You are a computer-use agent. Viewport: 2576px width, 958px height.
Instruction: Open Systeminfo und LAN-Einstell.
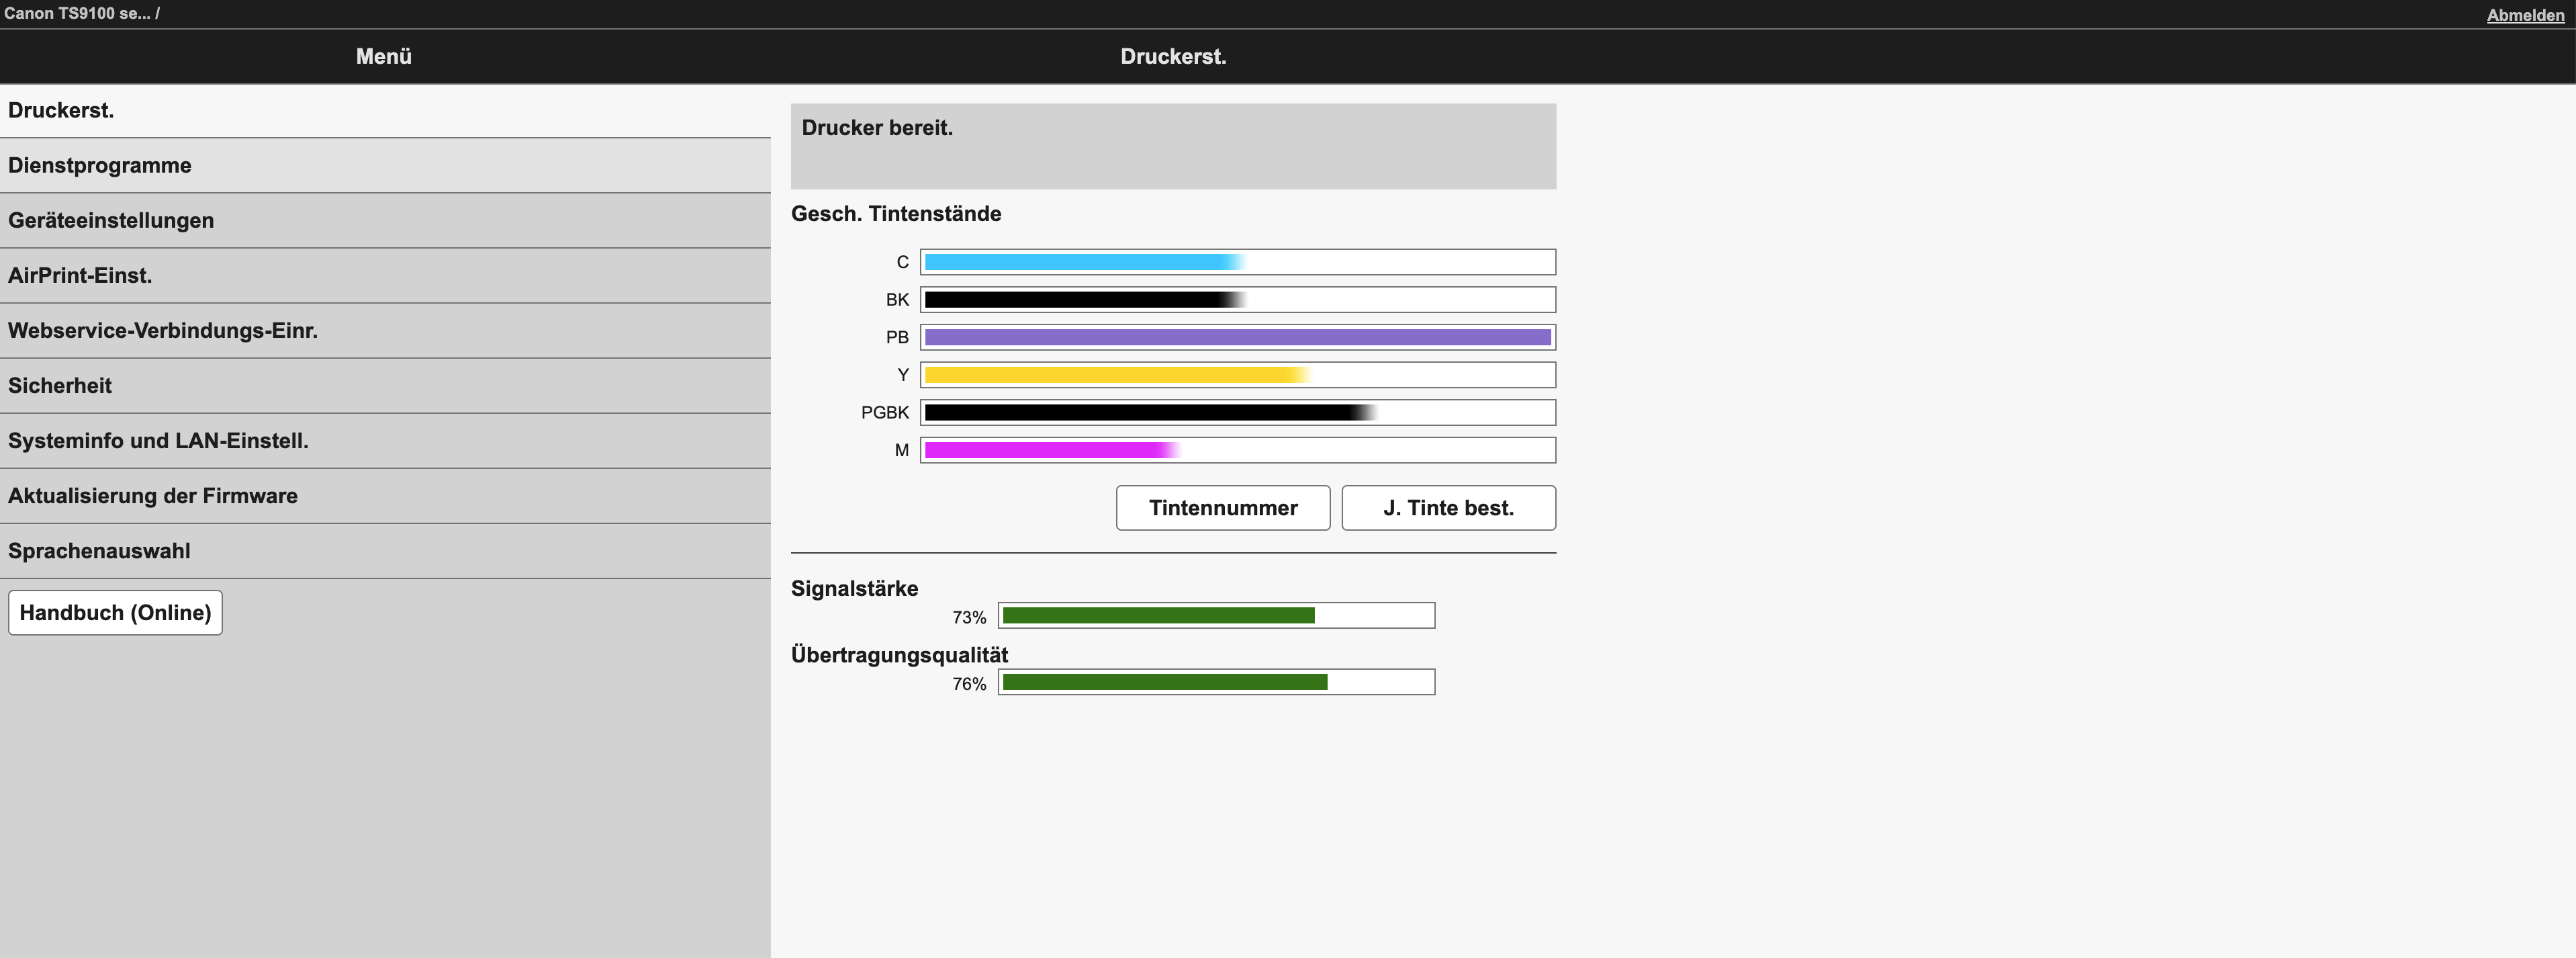point(385,440)
